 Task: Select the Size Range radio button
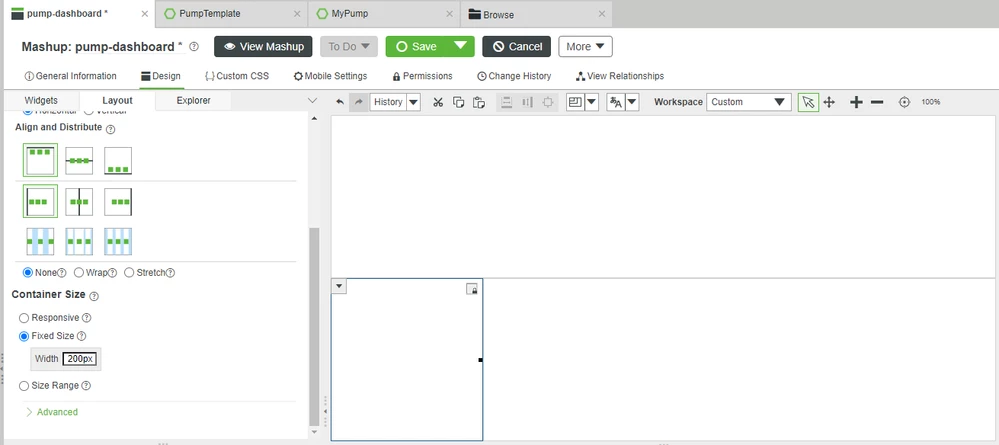click(24, 386)
